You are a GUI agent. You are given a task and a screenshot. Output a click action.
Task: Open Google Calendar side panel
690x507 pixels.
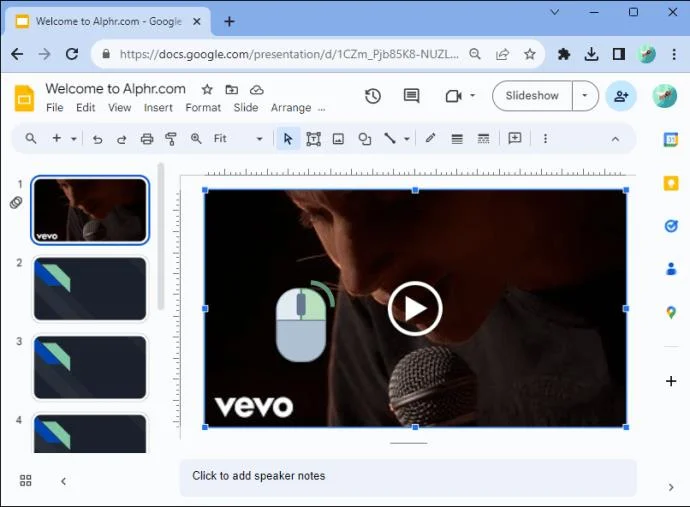671,140
